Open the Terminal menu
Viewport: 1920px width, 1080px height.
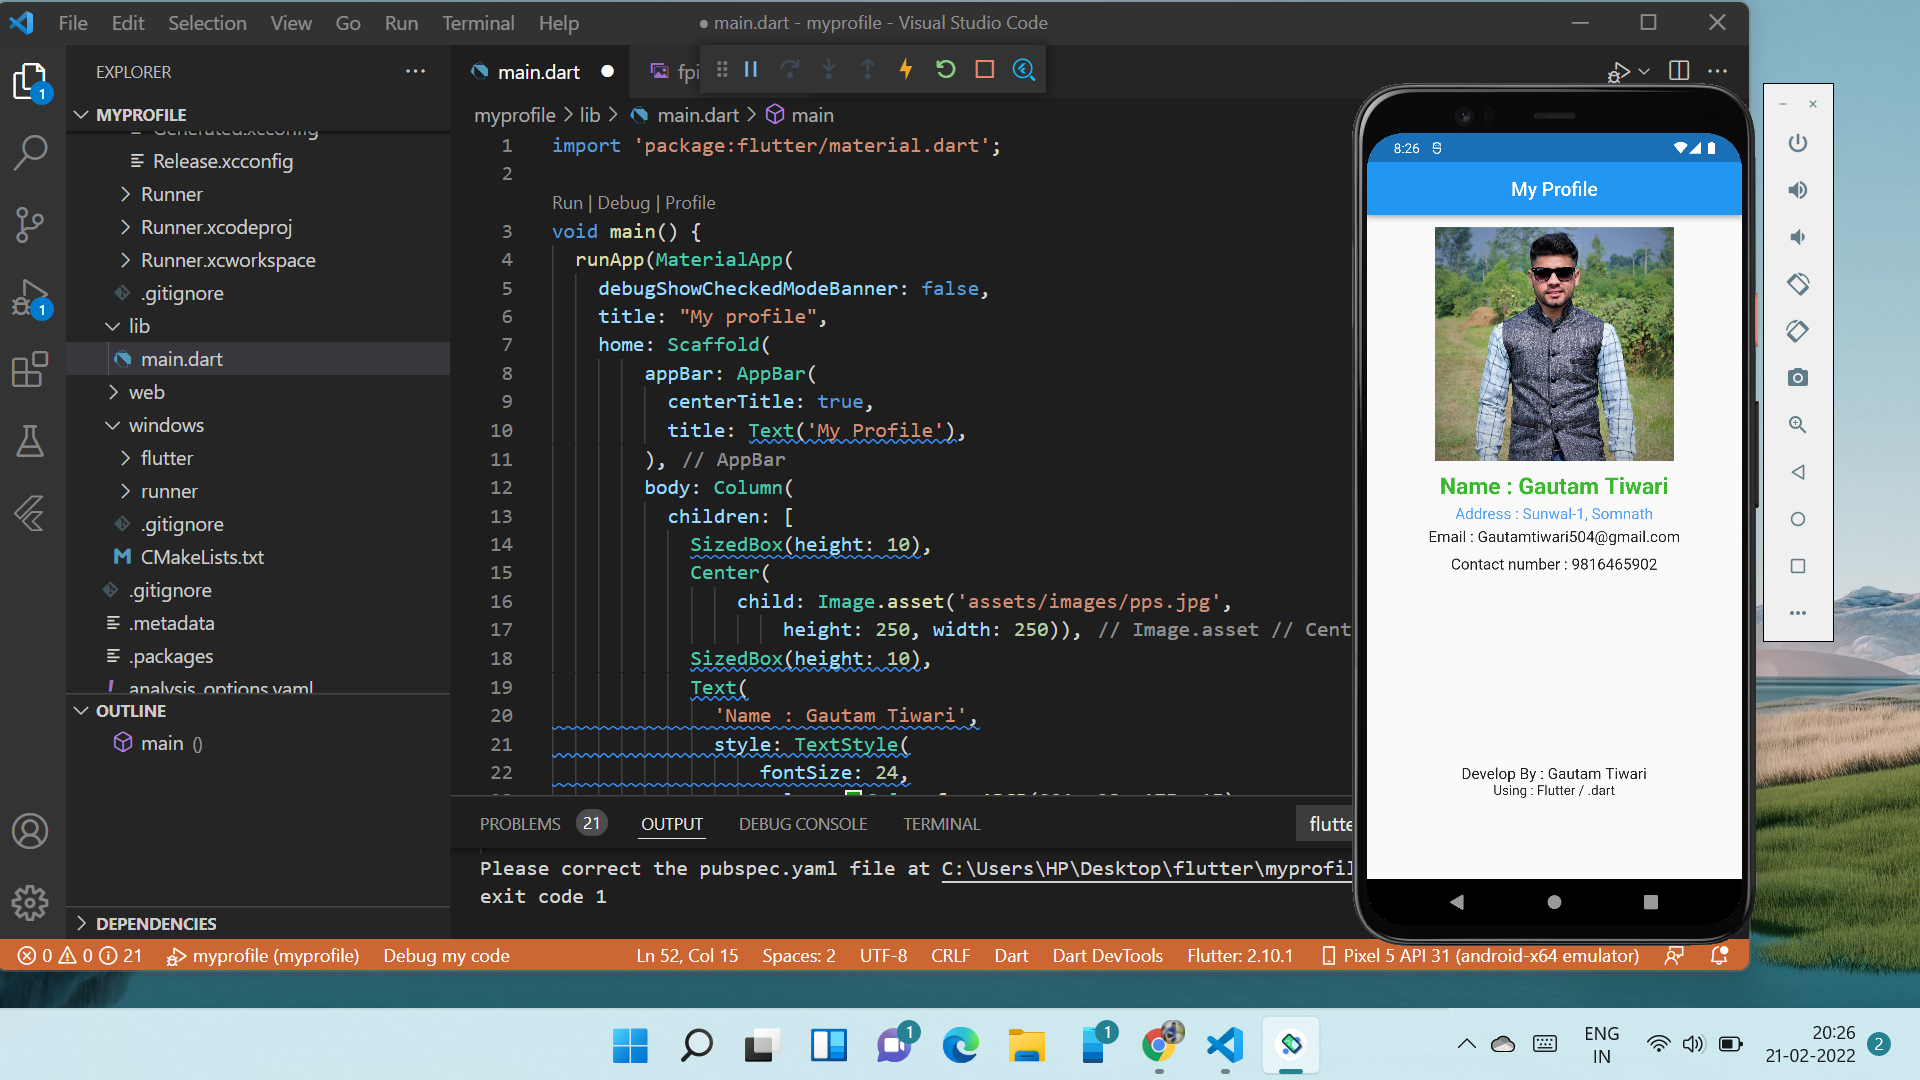point(478,22)
